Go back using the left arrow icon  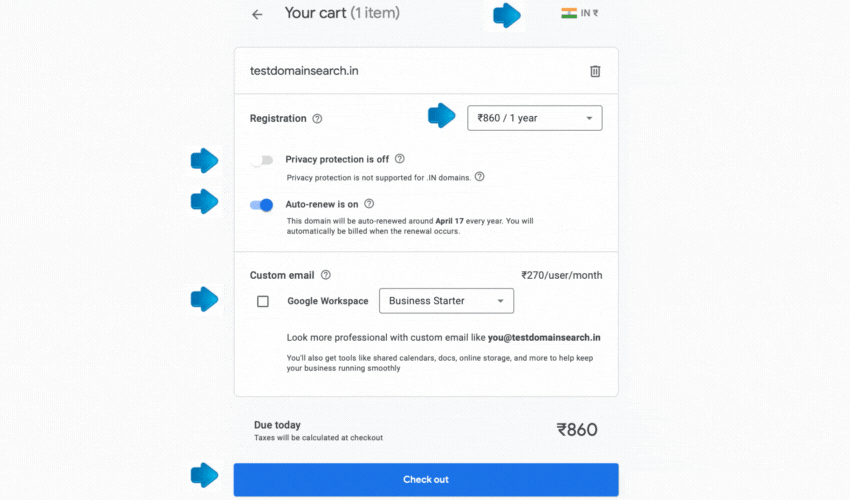click(x=257, y=15)
